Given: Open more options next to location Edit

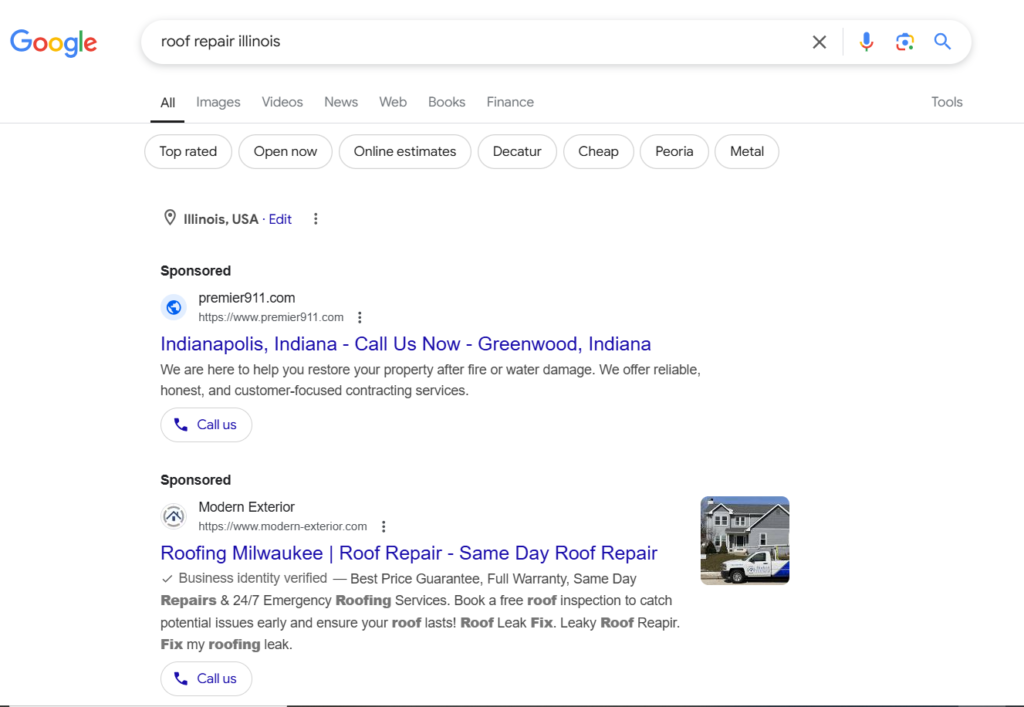Looking at the screenshot, I should pyautogui.click(x=315, y=219).
